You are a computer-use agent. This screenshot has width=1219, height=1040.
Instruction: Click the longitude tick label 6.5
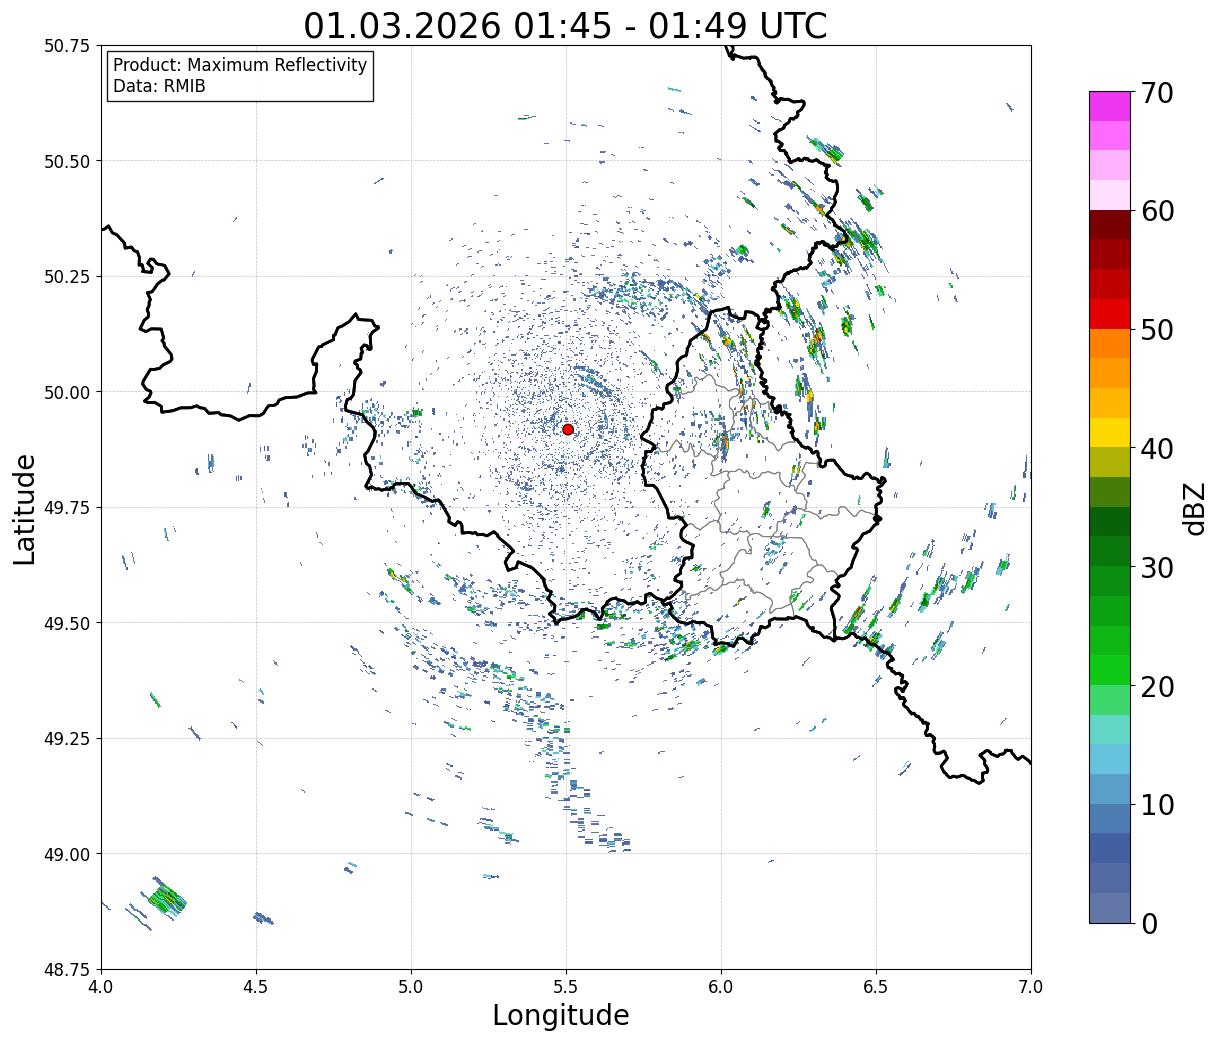[x=876, y=987]
